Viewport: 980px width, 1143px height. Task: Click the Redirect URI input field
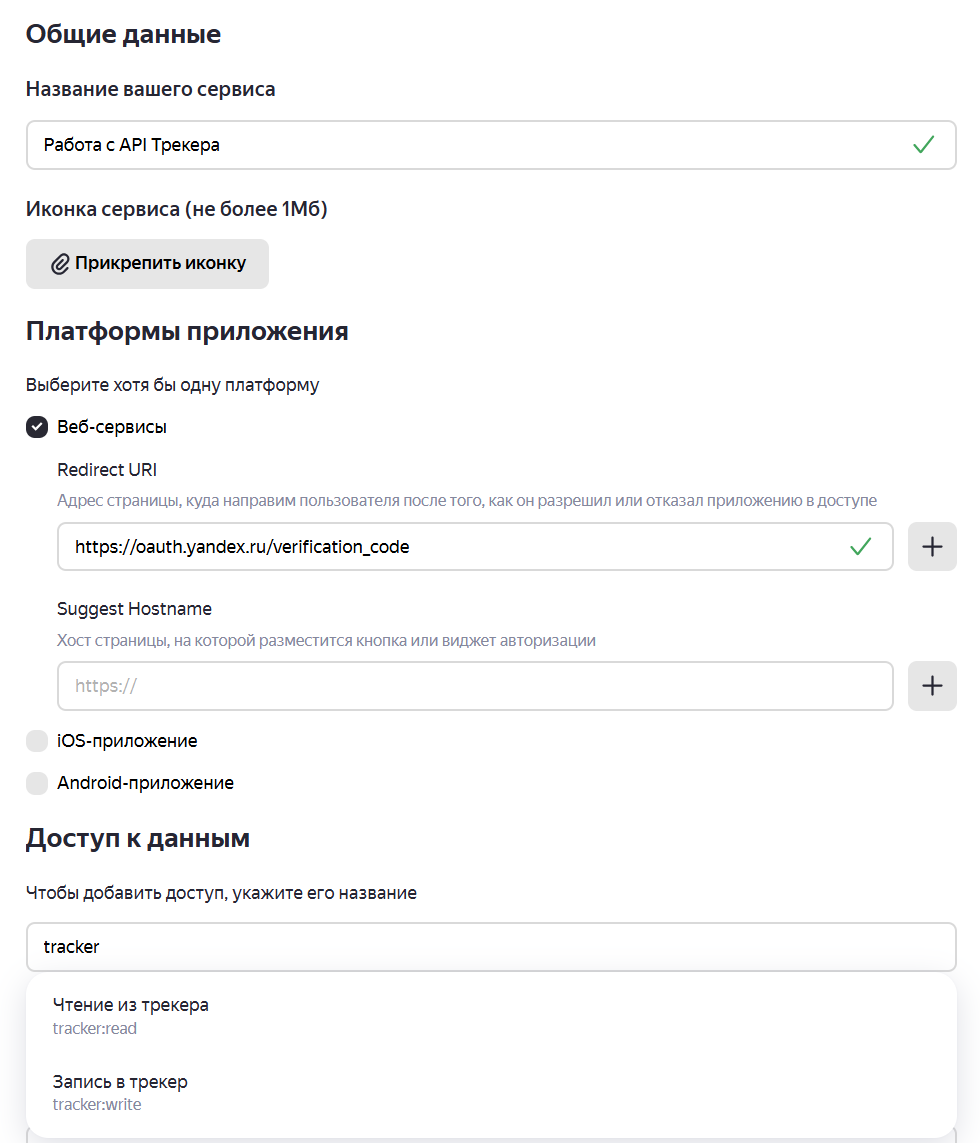click(475, 547)
